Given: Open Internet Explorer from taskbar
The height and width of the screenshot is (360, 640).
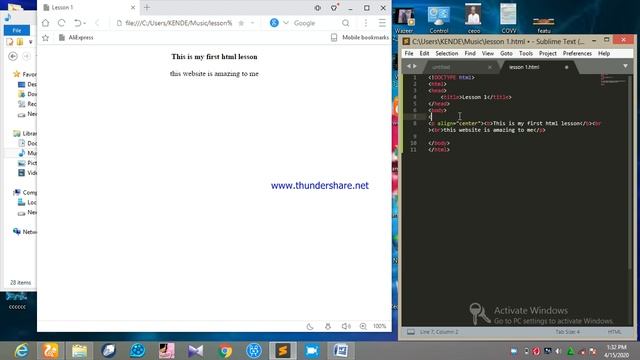Looking at the screenshot, I should tap(21, 351).
